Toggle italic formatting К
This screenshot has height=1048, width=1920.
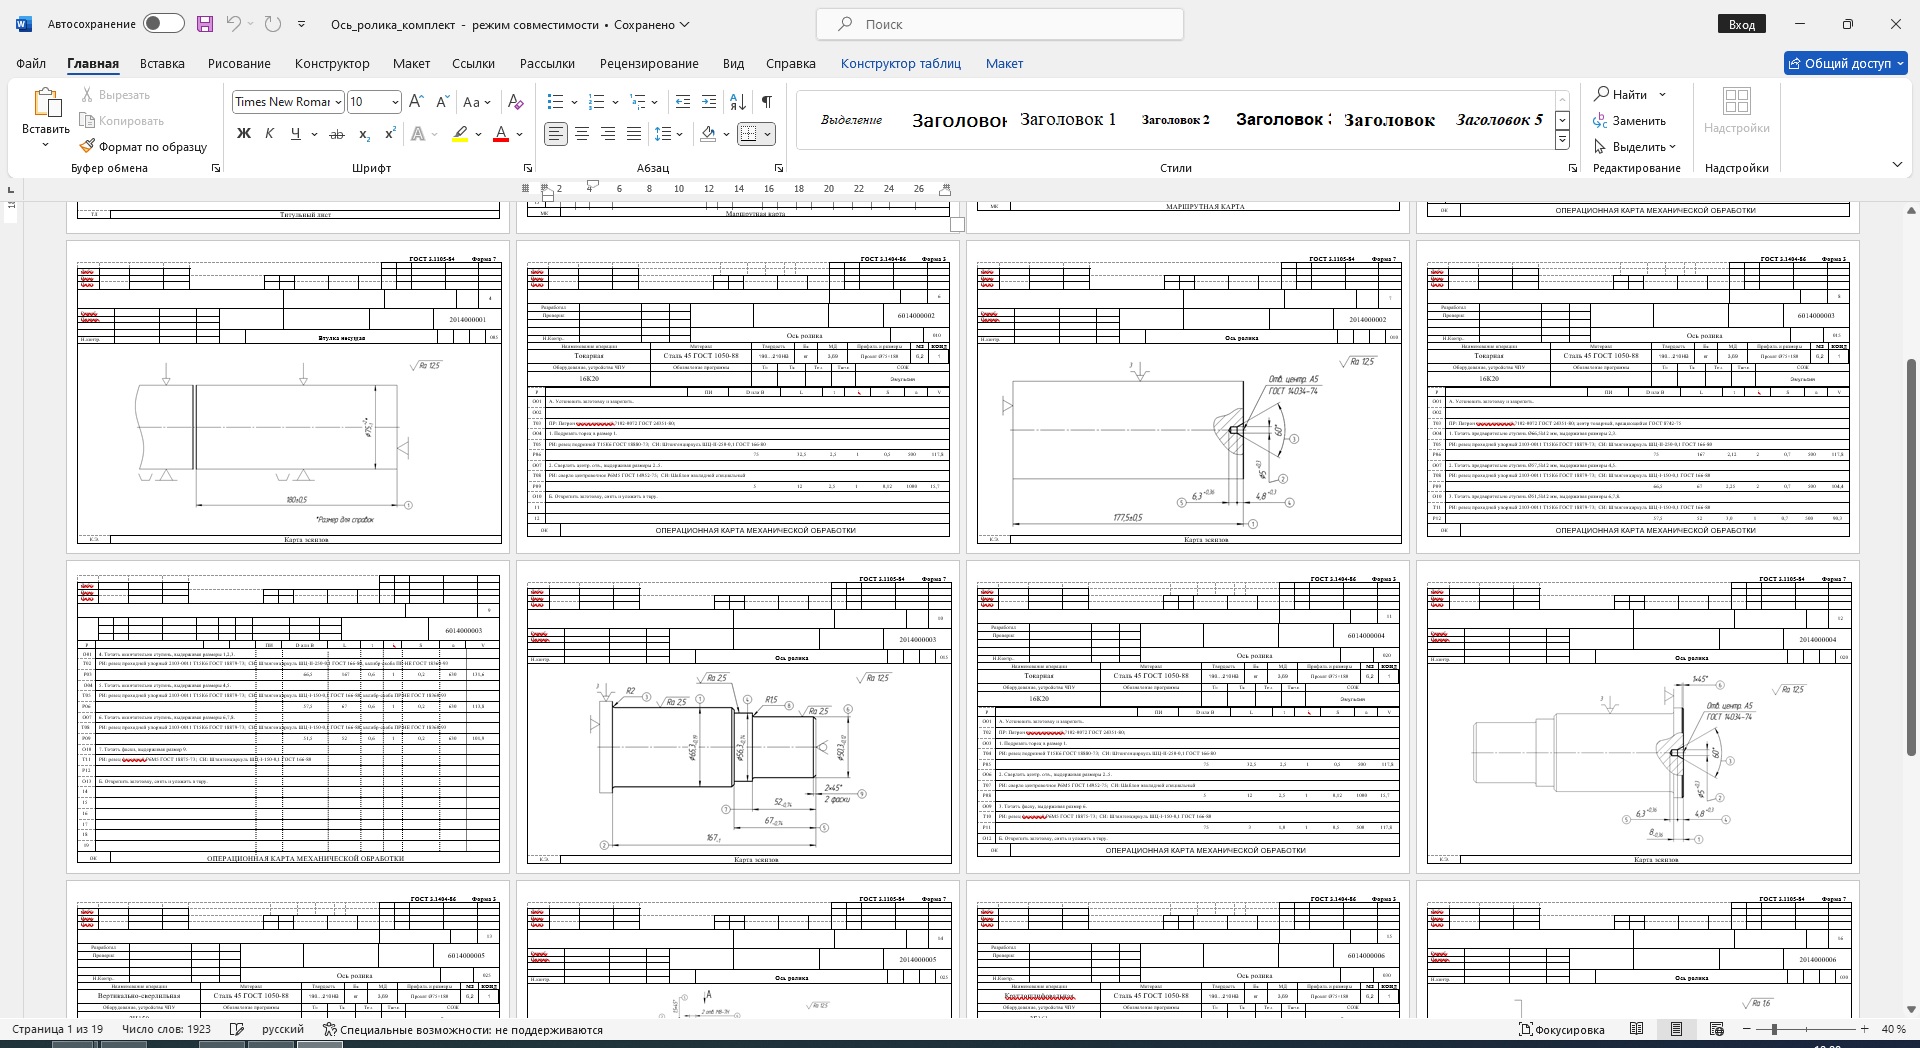point(269,134)
